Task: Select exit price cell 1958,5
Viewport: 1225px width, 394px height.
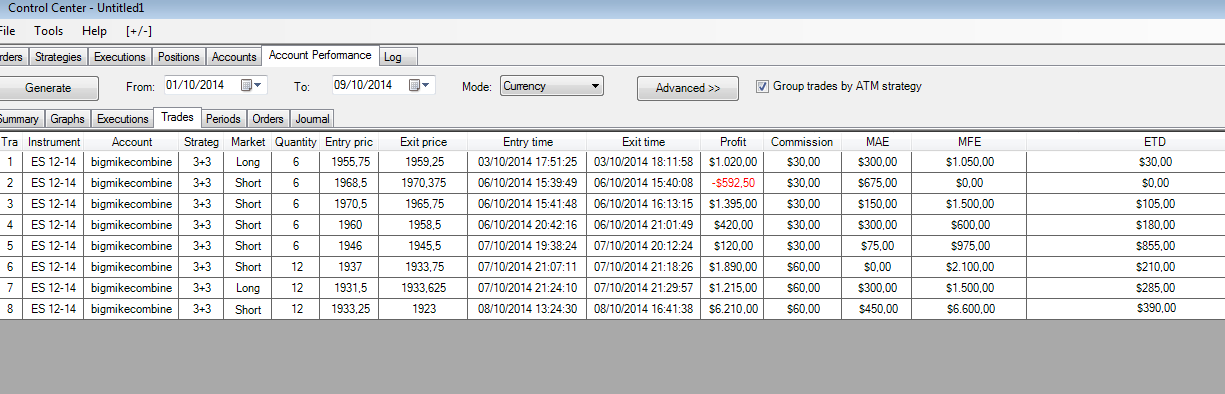Action: pyautogui.click(x=423, y=225)
